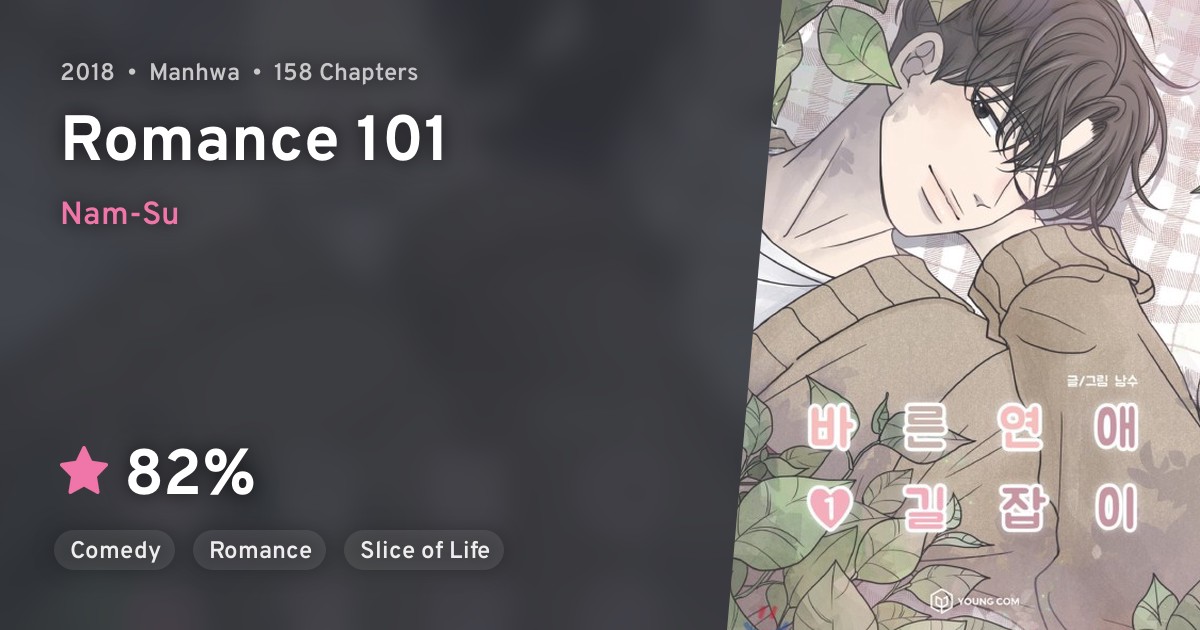Click the 158 Chapters count
Image resolution: width=1200 pixels, height=630 pixels.
[x=346, y=72]
